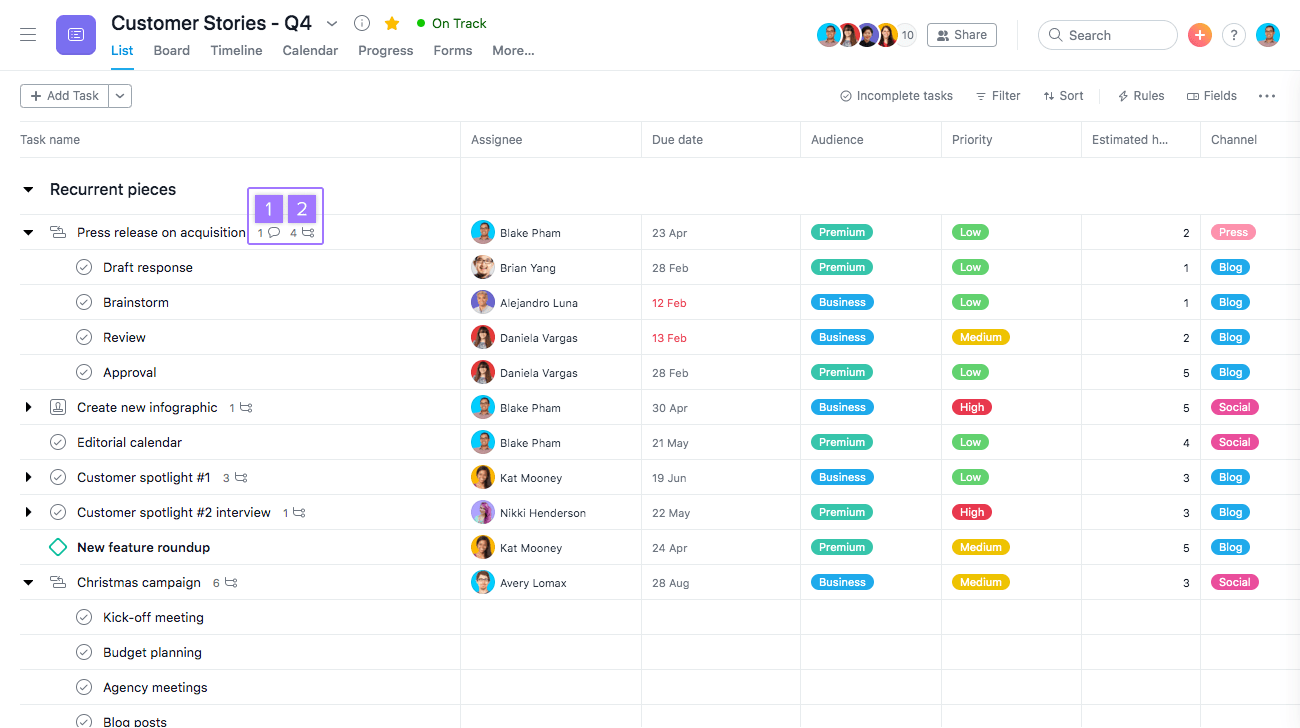Mark Draft response task complete
Image resolution: width=1300 pixels, height=728 pixels.
point(84,267)
